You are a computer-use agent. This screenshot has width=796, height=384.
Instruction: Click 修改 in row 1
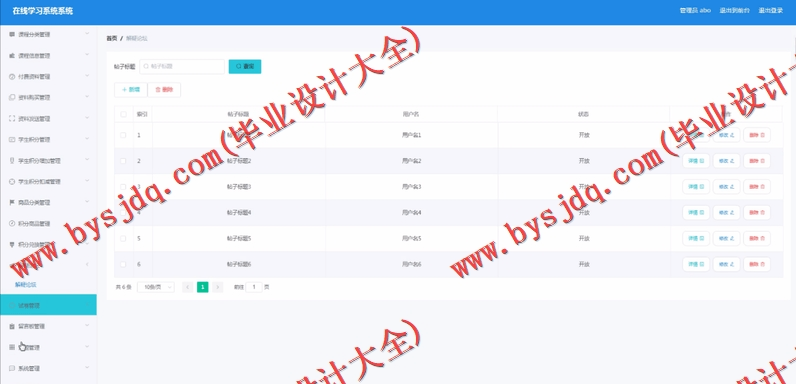726,135
